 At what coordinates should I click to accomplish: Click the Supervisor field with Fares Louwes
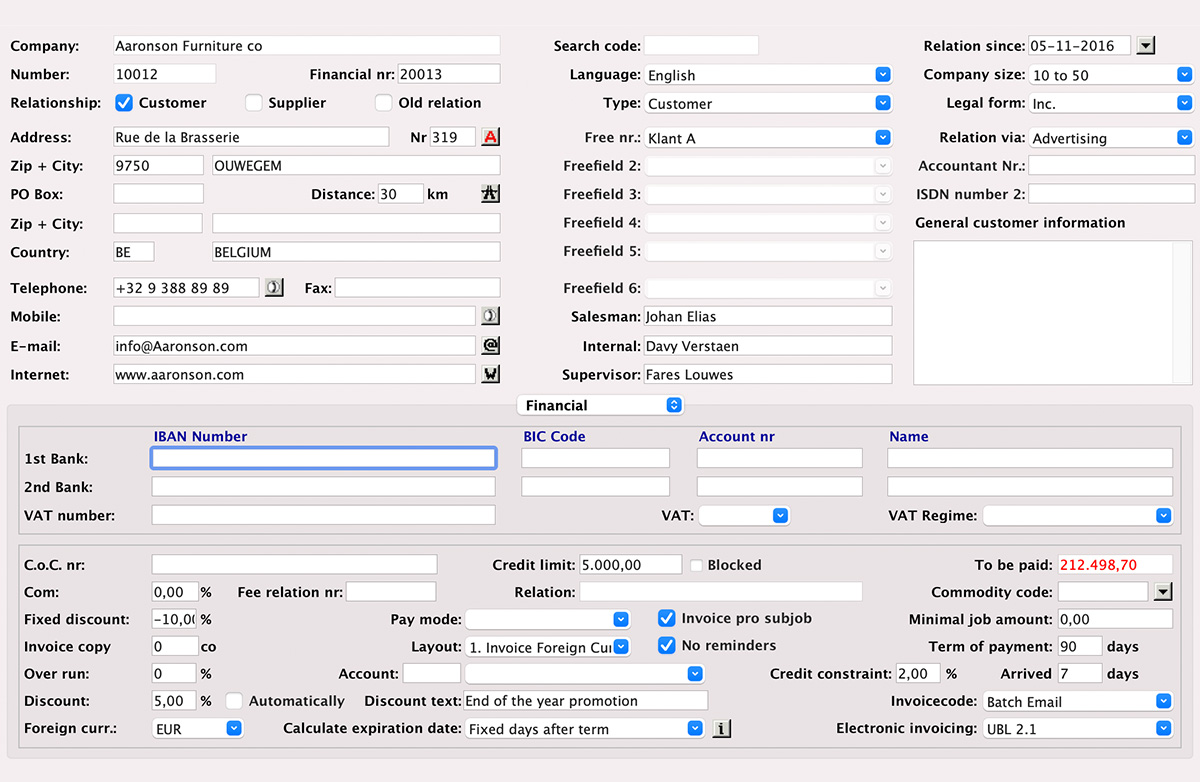[768, 374]
